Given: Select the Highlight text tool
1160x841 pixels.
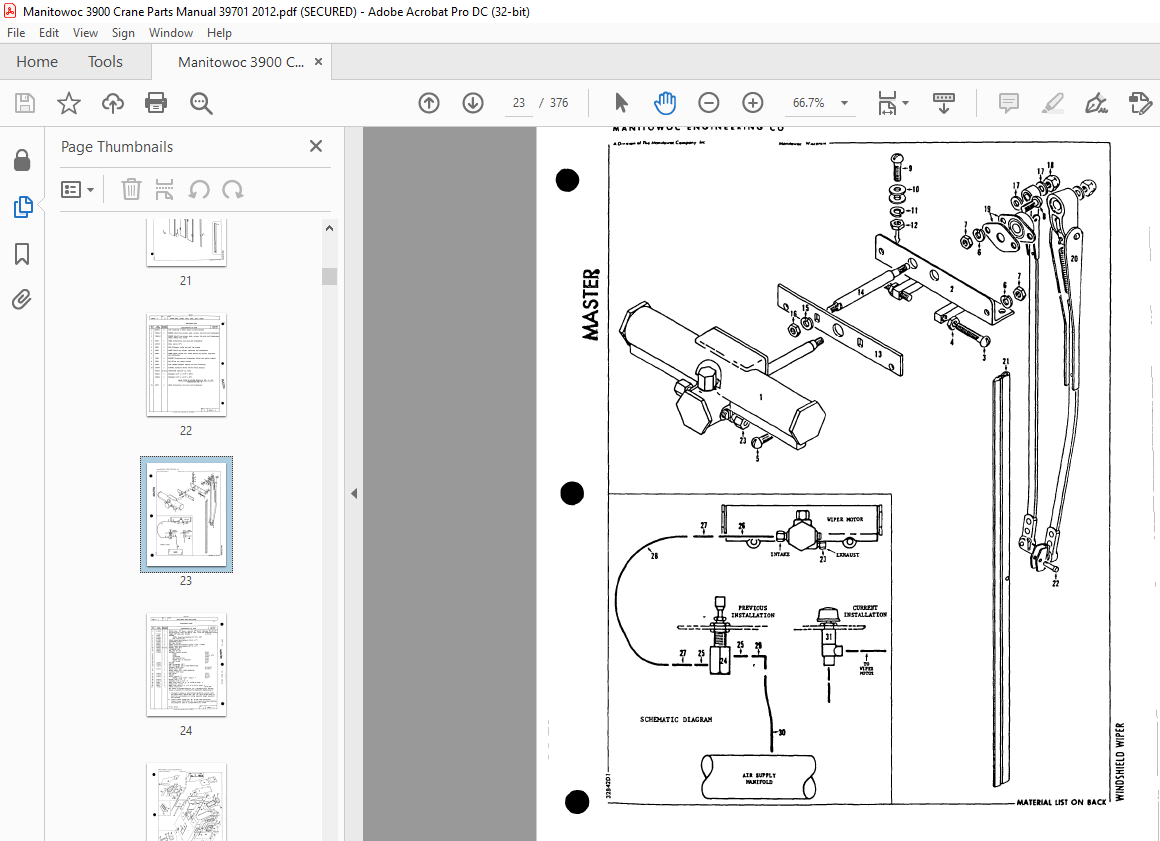Looking at the screenshot, I should (x=1052, y=103).
